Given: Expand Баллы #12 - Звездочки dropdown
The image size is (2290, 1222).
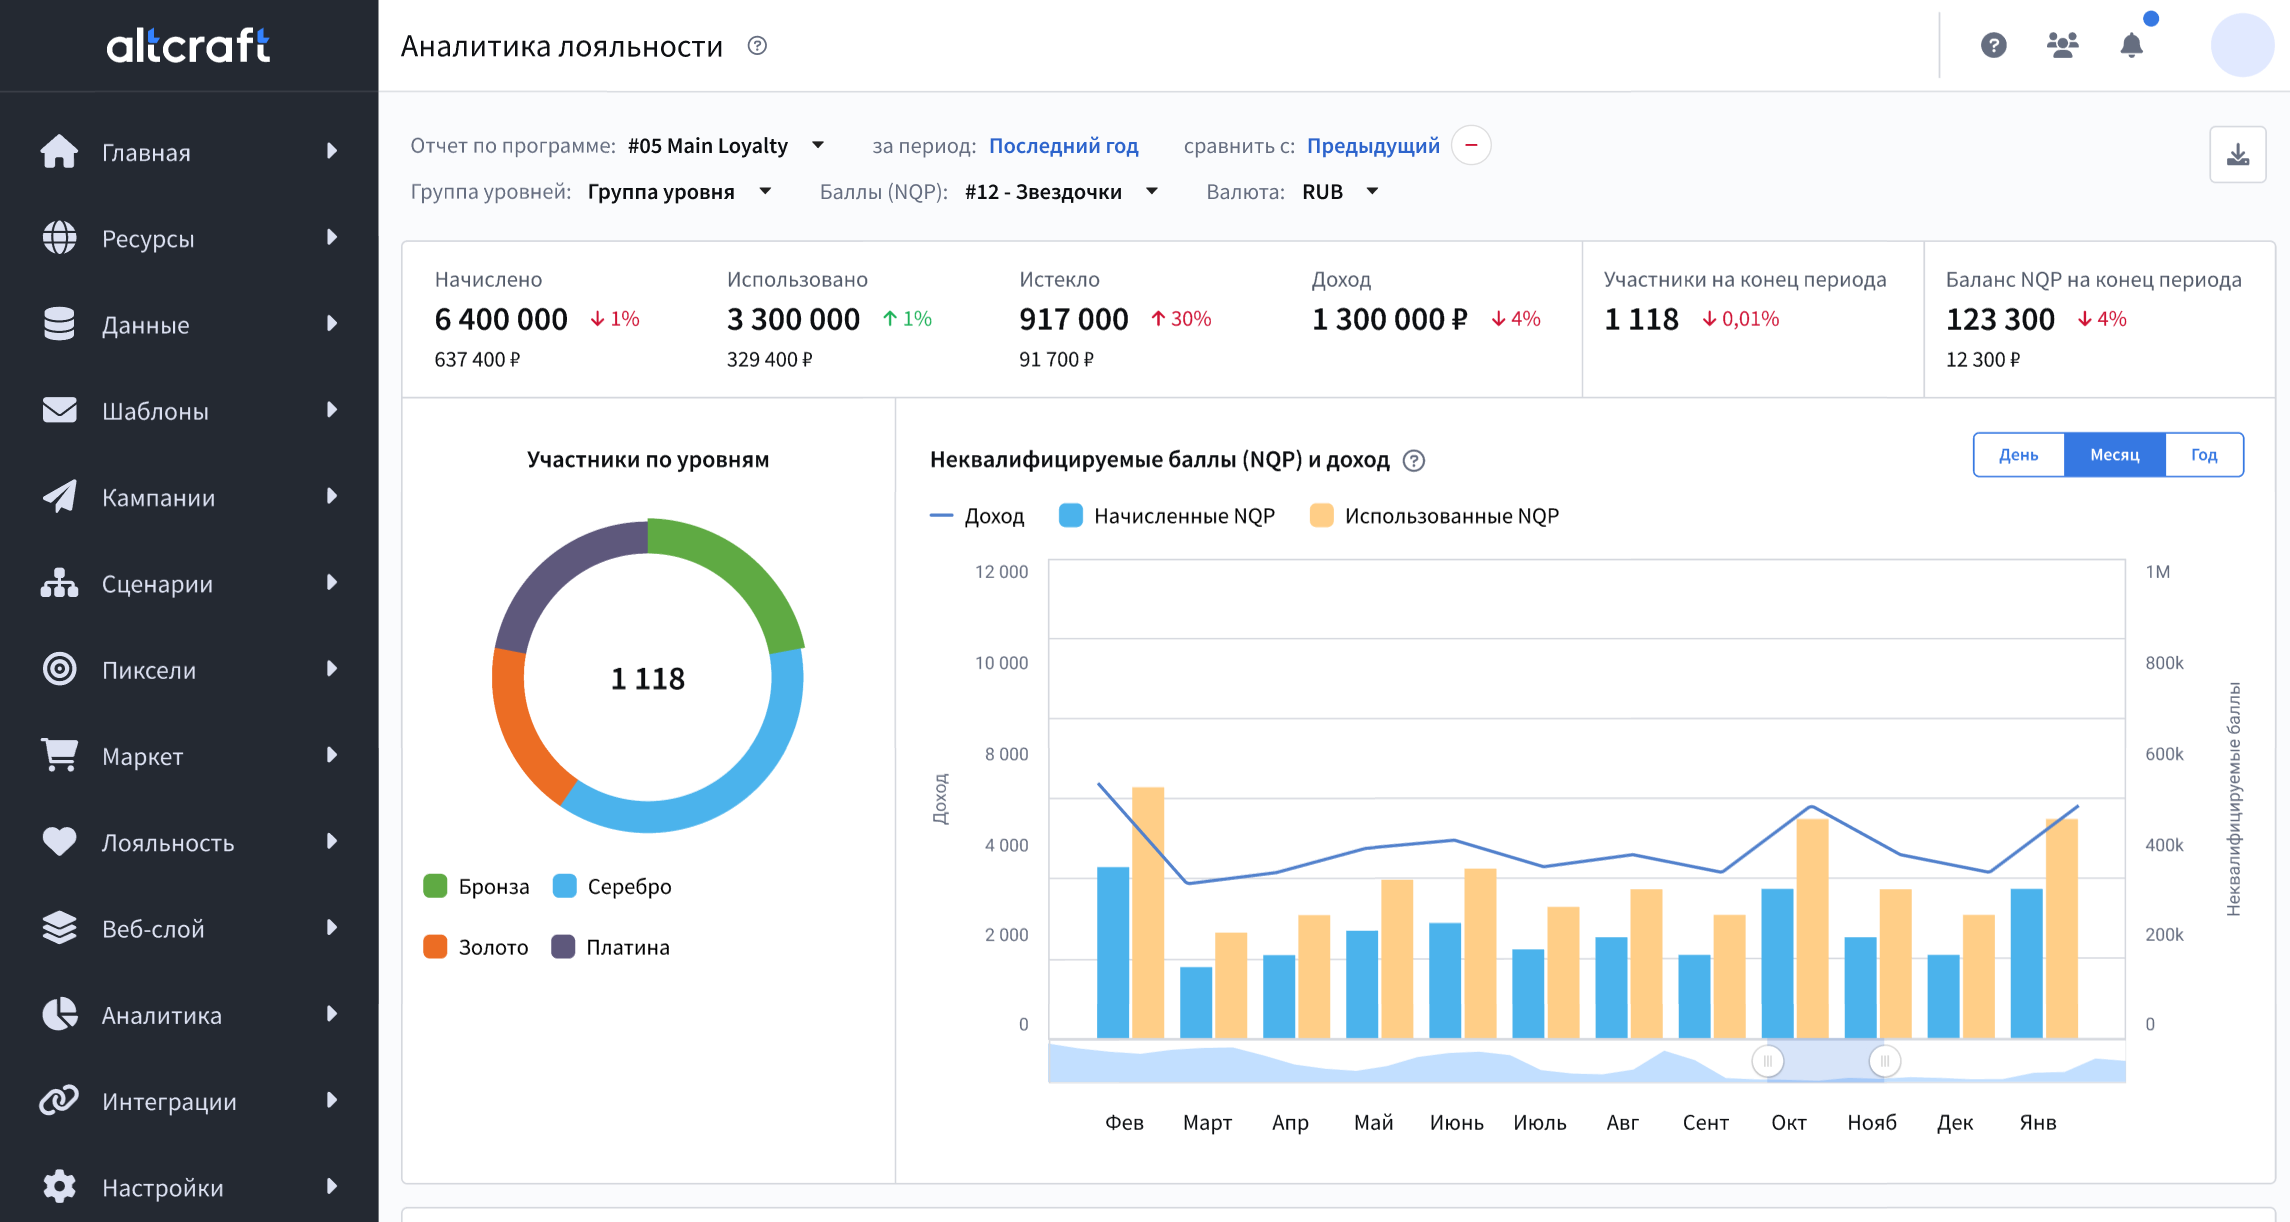Looking at the screenshot, I should [x=1060, y=192].
